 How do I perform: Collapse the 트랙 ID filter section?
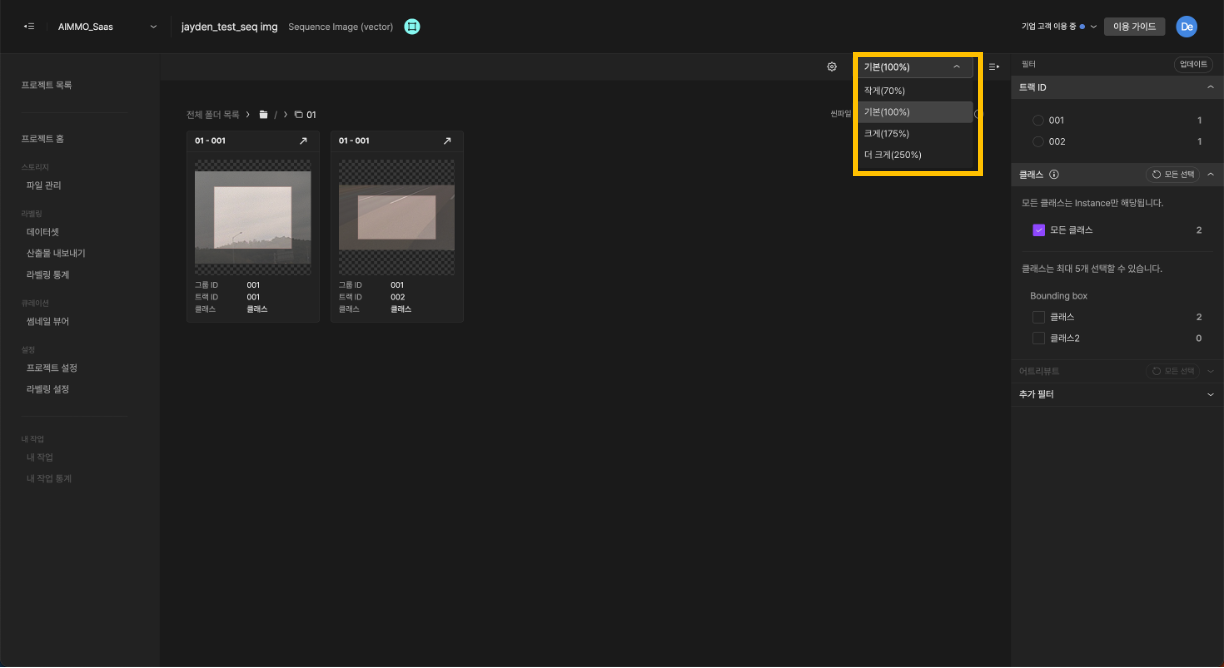[1210, 88]
